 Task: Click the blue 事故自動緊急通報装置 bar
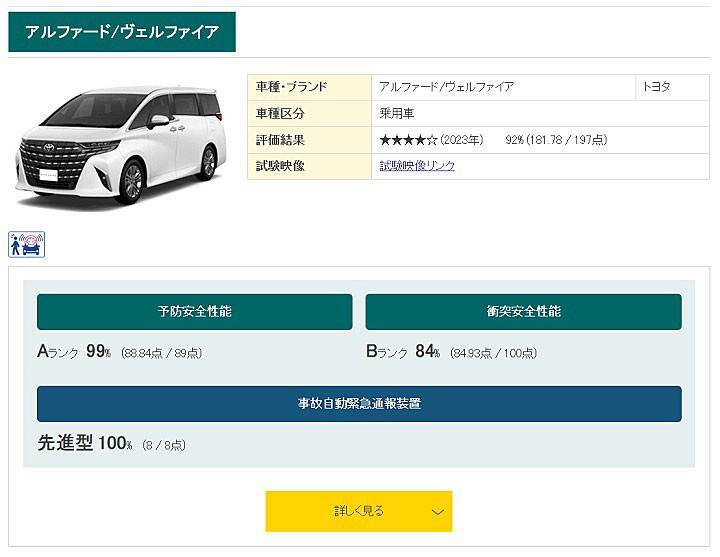point(359,404)
